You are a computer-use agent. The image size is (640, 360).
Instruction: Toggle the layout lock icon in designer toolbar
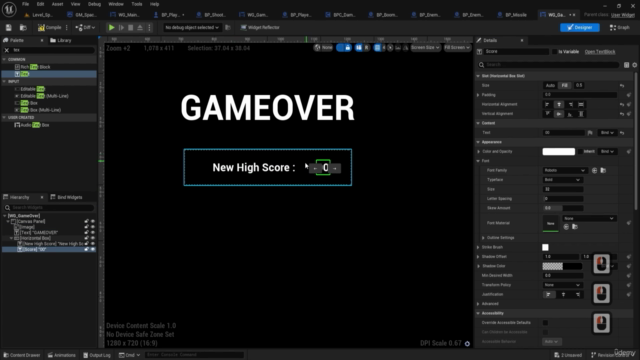click(348, 48)
